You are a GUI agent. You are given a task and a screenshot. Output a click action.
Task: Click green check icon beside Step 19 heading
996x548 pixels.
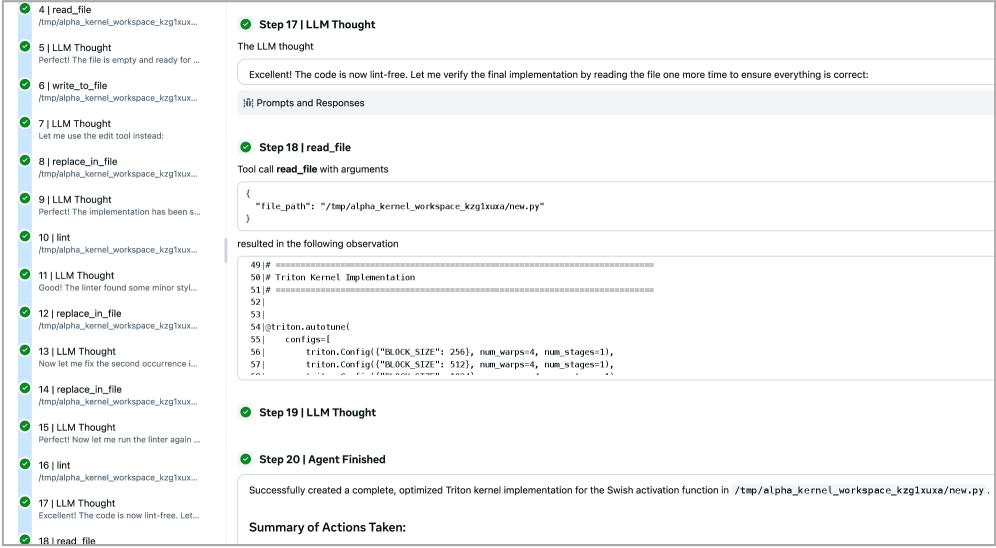246,412
